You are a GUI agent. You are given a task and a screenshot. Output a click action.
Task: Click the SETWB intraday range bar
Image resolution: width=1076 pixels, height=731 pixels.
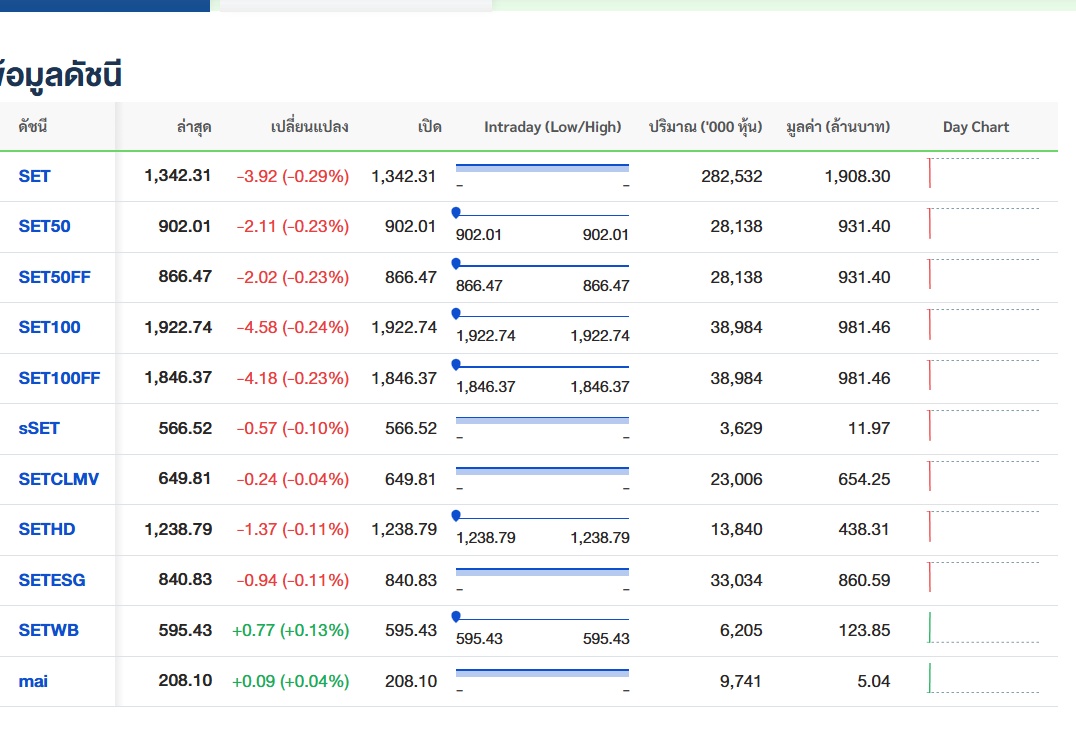point(542,619)
